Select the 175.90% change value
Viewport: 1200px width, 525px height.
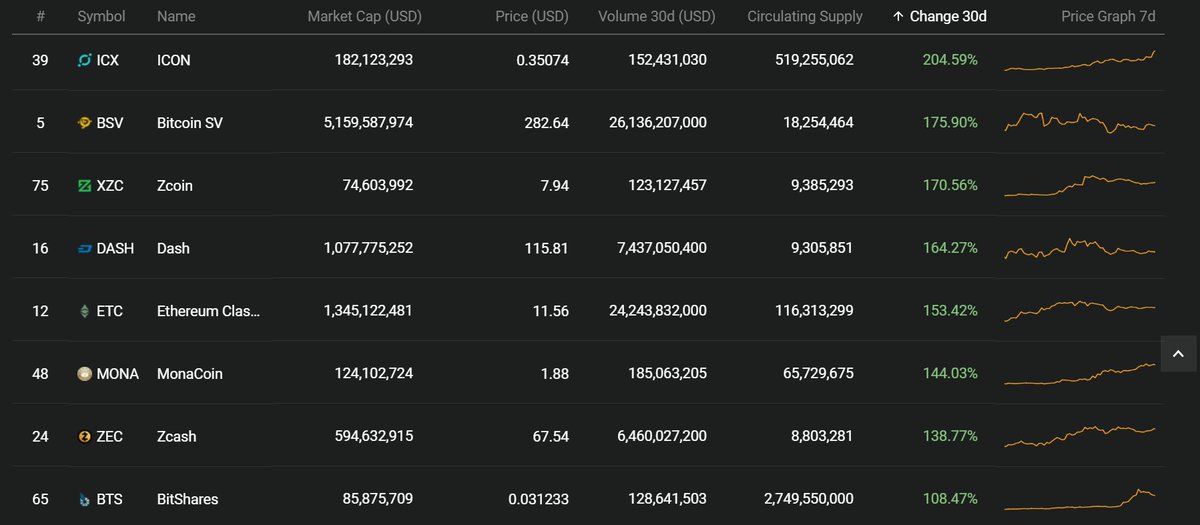click(950, 123)
